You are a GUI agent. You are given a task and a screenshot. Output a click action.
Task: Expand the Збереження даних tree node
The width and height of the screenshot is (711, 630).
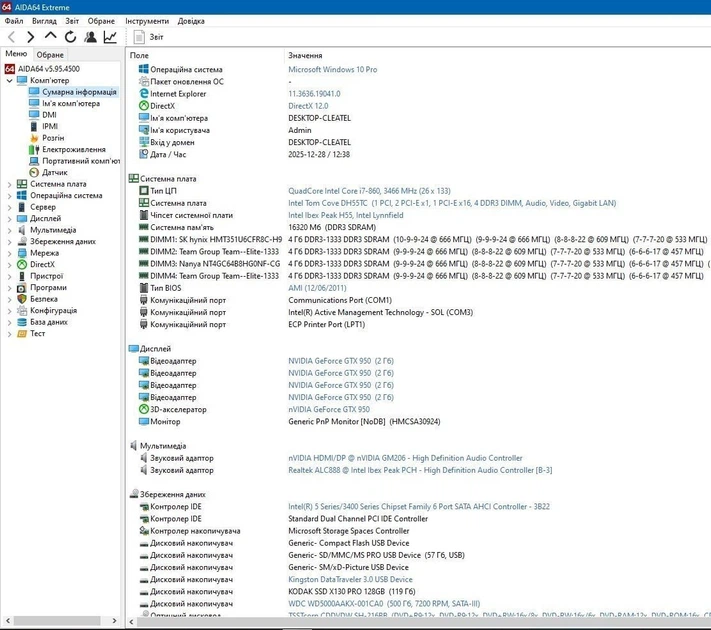10,242
